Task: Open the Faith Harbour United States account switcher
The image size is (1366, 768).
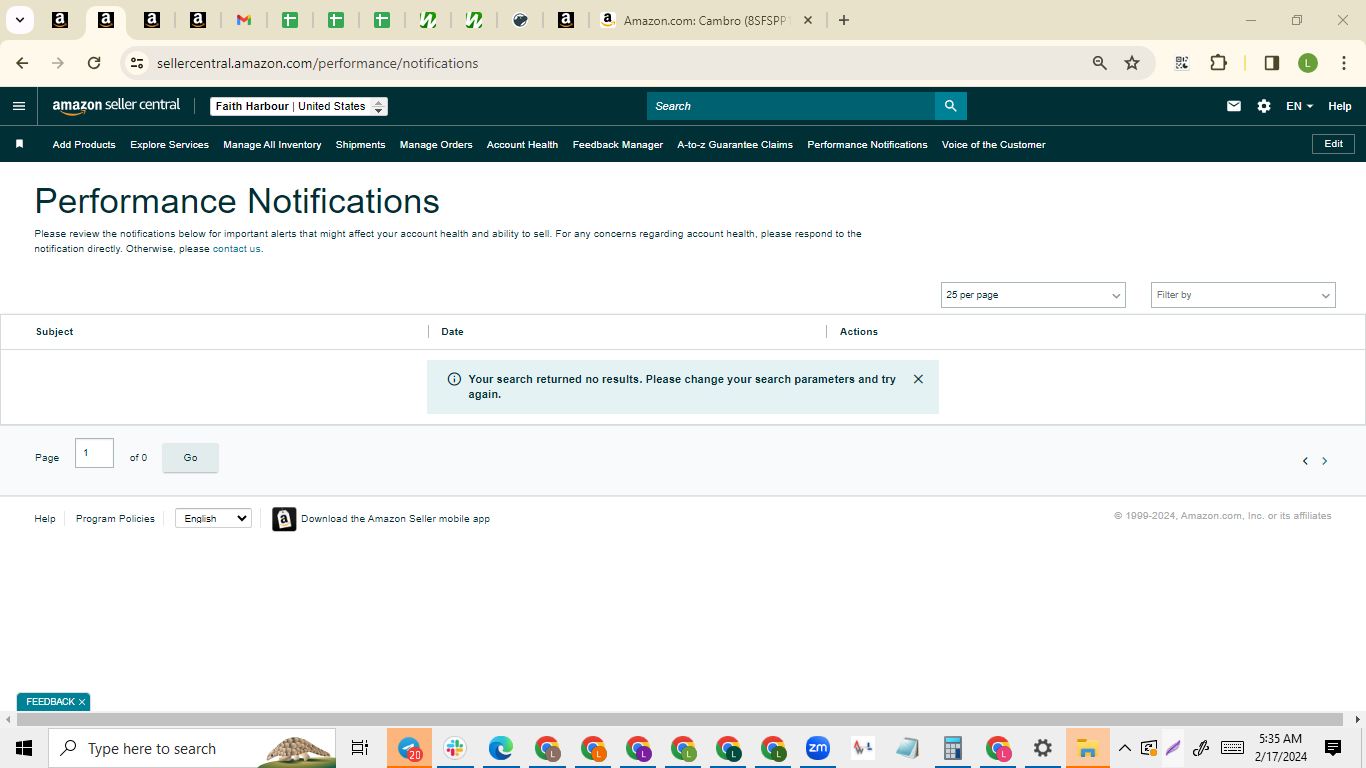Action: pos(299,106)
